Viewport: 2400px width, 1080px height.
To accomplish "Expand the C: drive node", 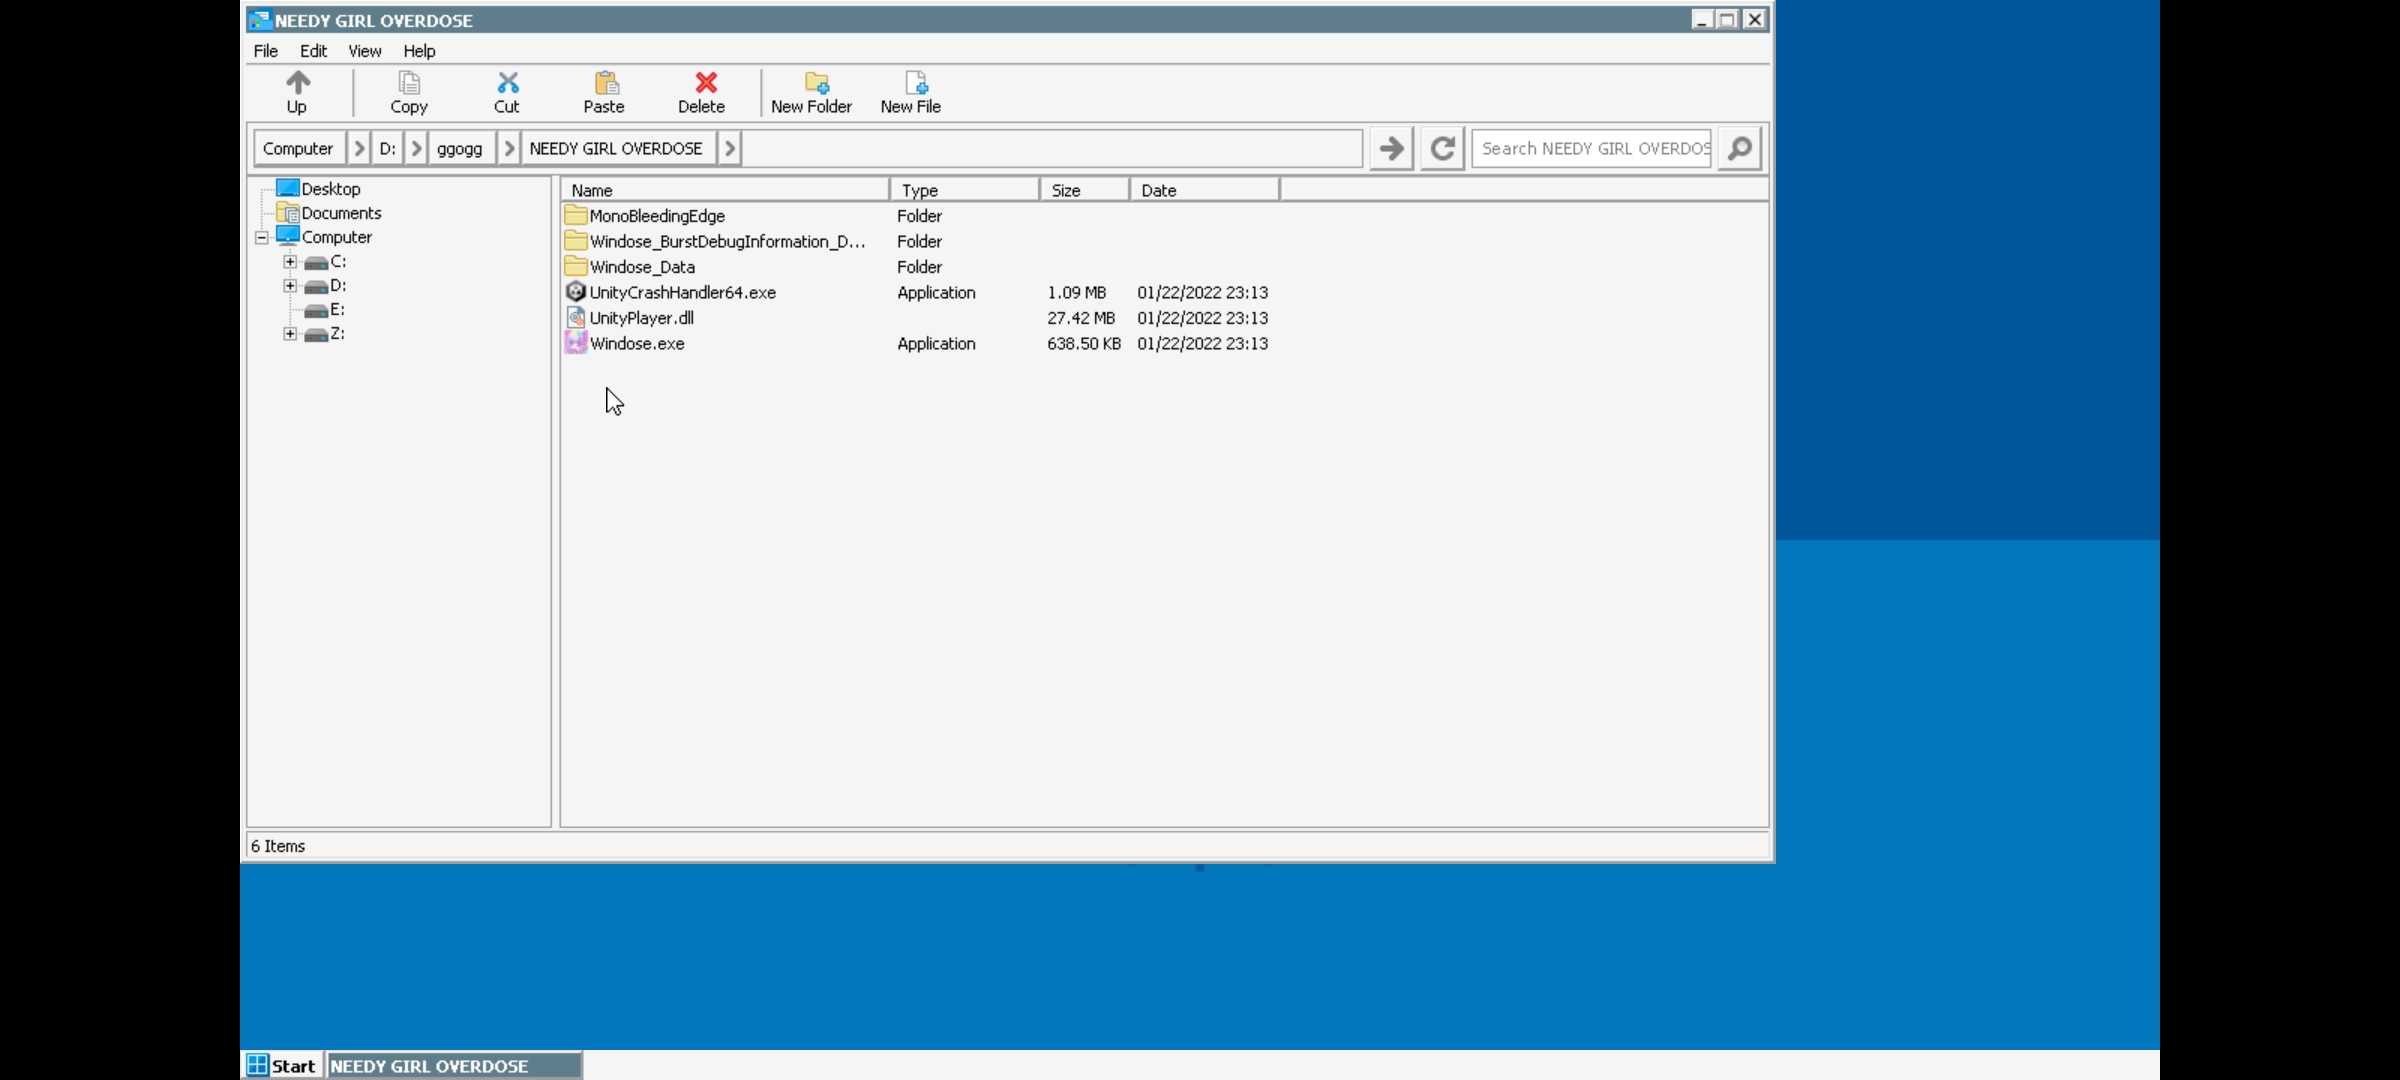I will click(290, 262).
